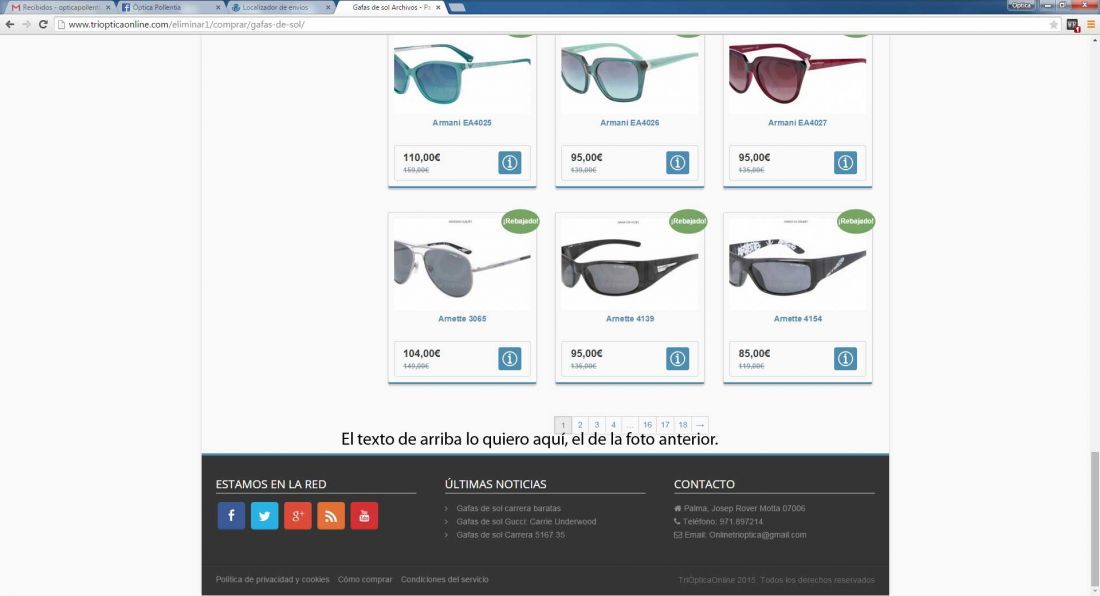The height and width of the screenshot is (596, 1100).
Task: Open Arnette 4139 product link
Action: pyautogui.click(x=629, y=318)
